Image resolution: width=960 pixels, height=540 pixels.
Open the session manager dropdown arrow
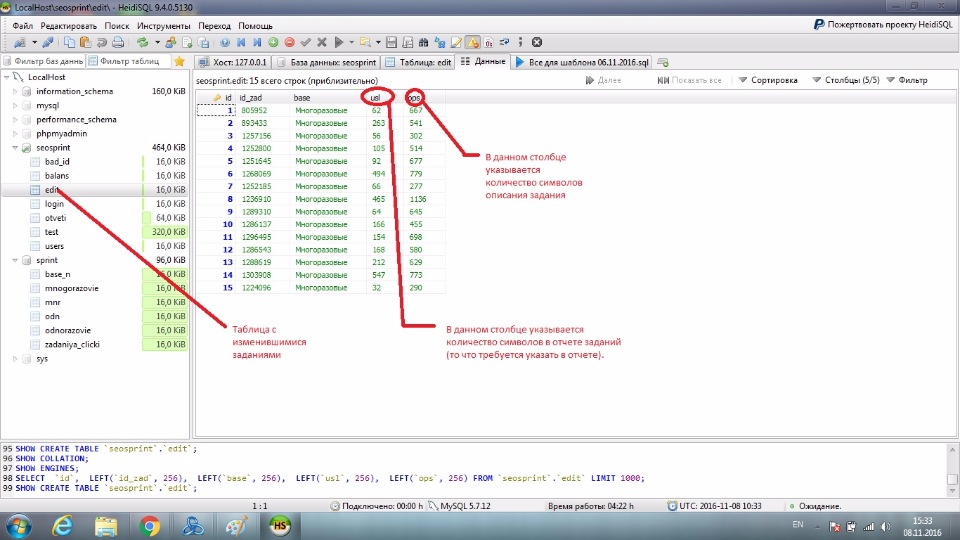coord(34,42)
